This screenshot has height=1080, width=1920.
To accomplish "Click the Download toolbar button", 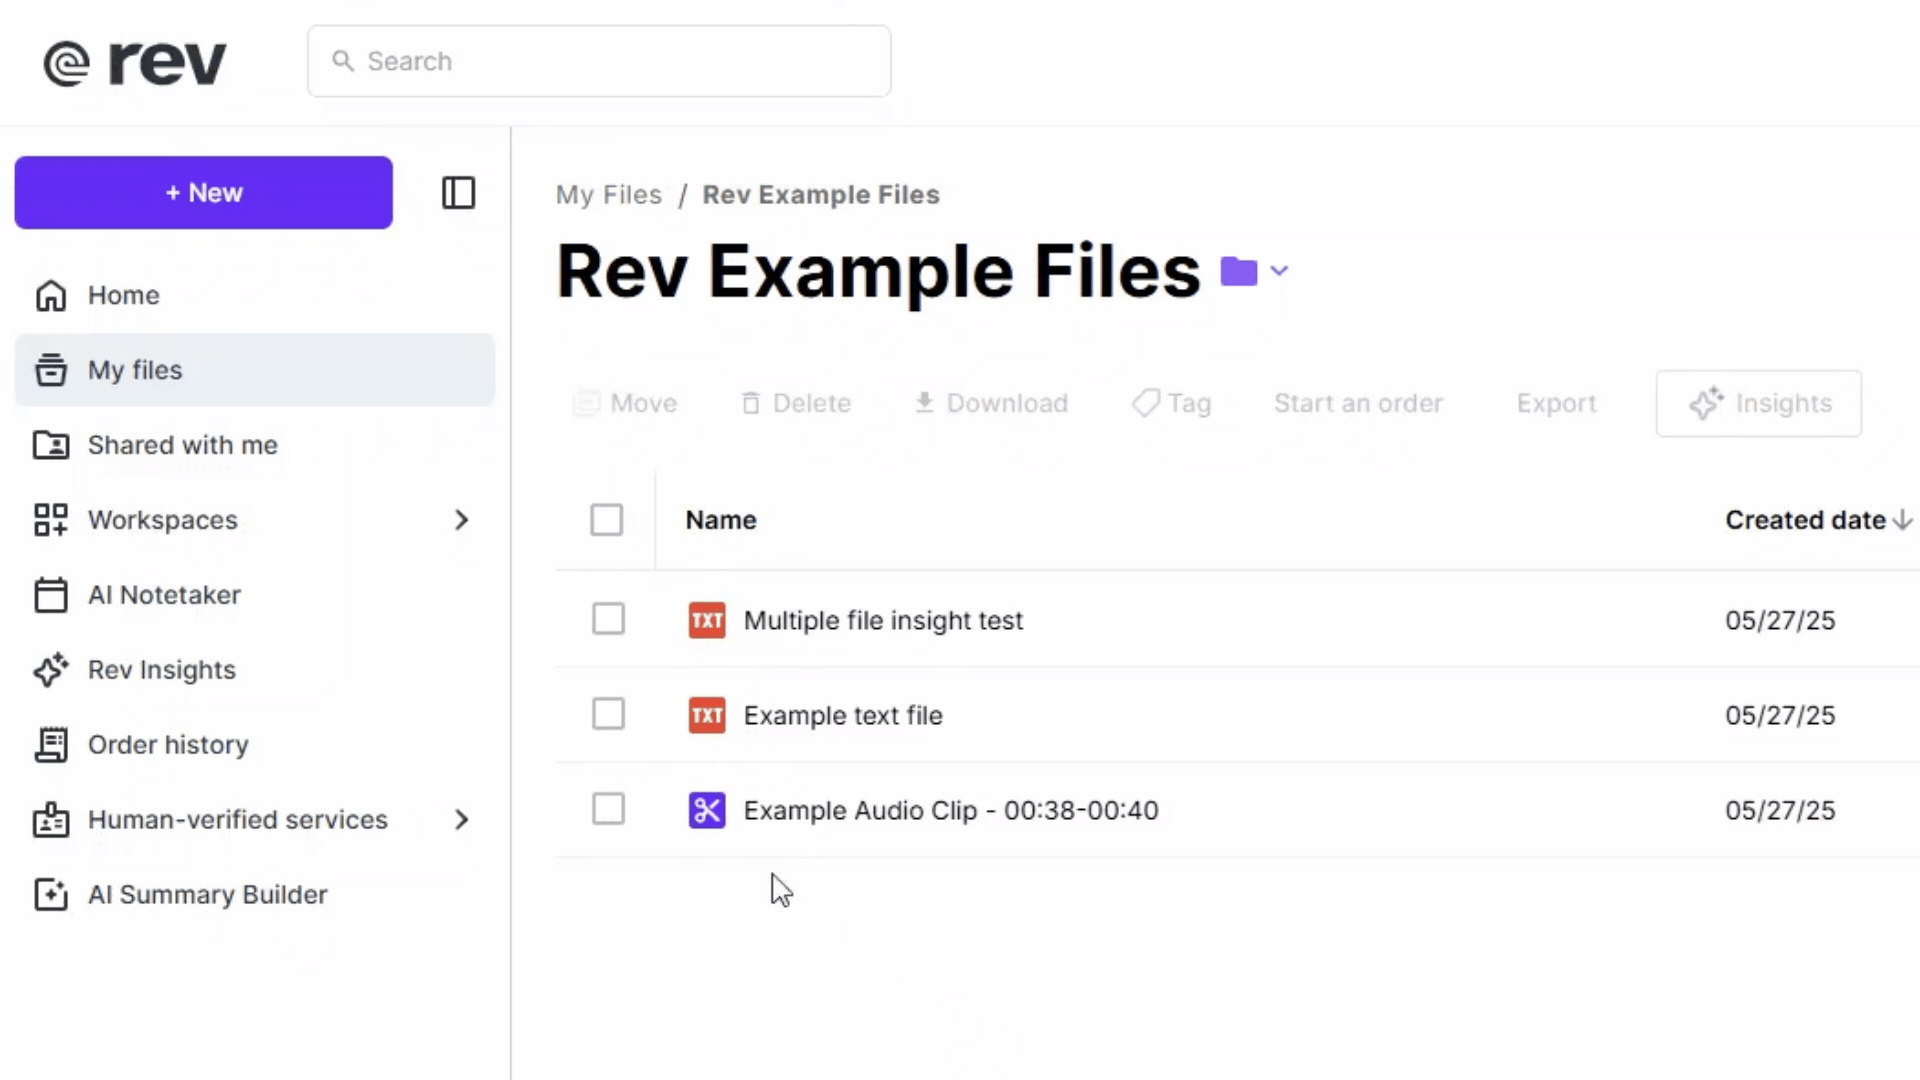I will pos(991,403).
